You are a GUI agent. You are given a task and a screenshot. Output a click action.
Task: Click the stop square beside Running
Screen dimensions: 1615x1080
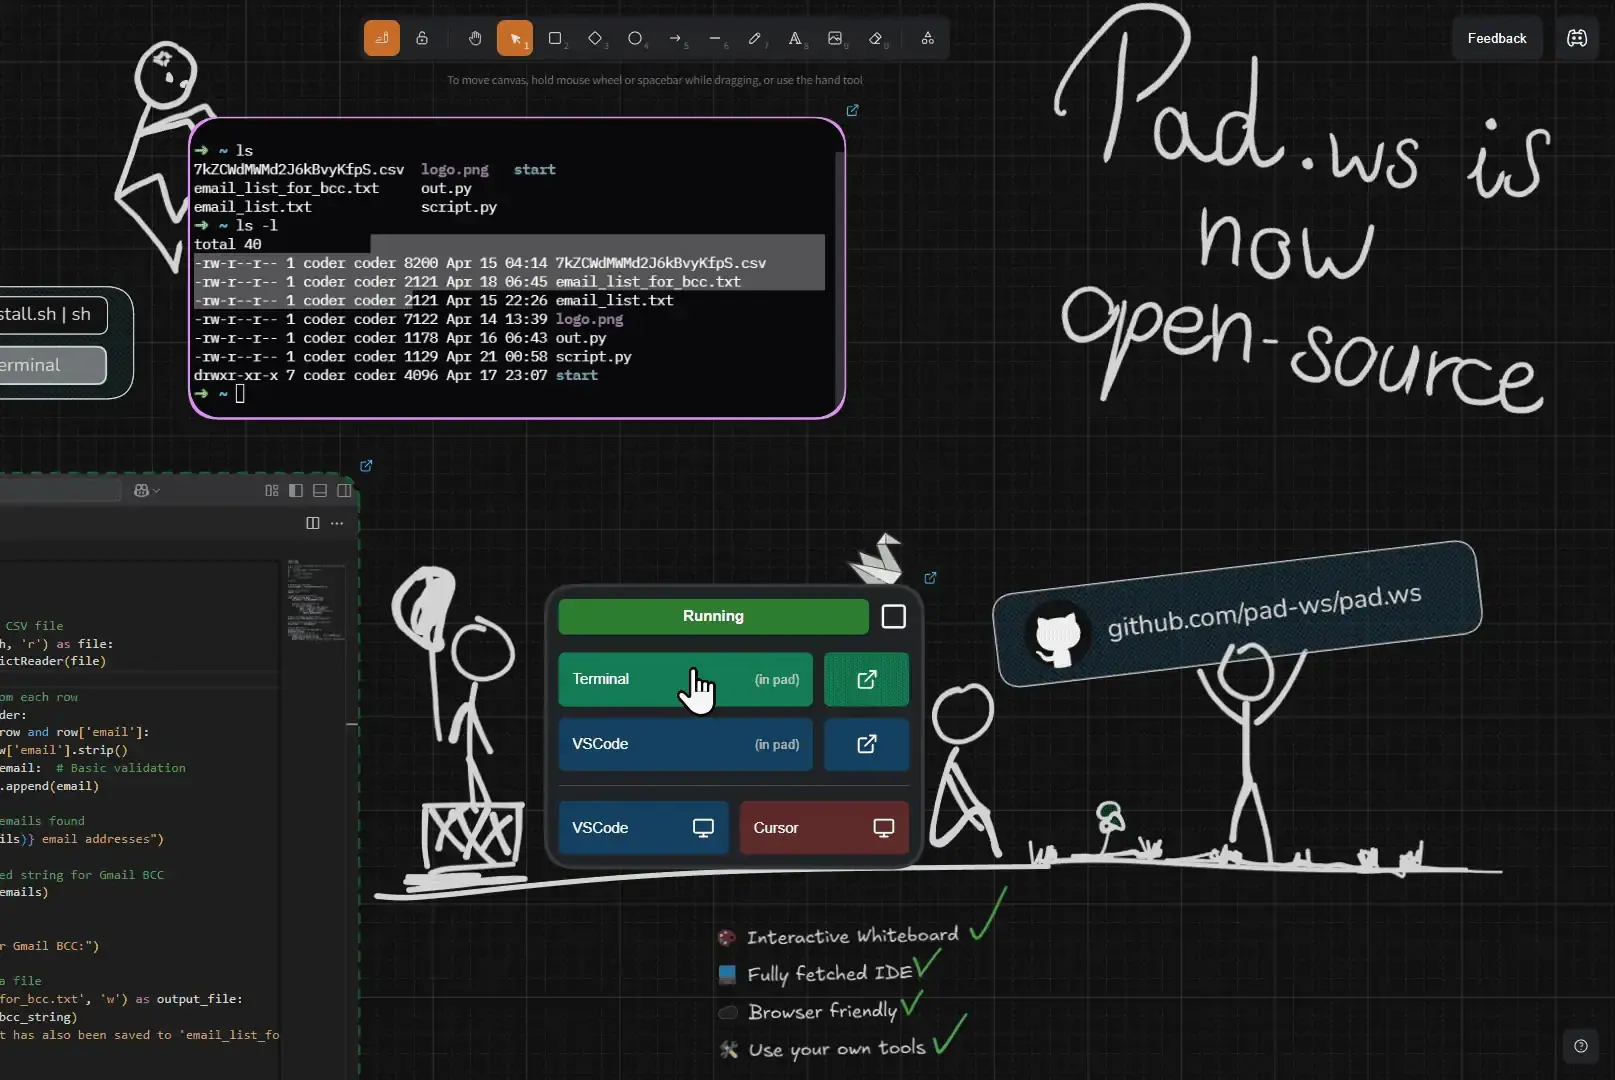[x=894, y=616]
